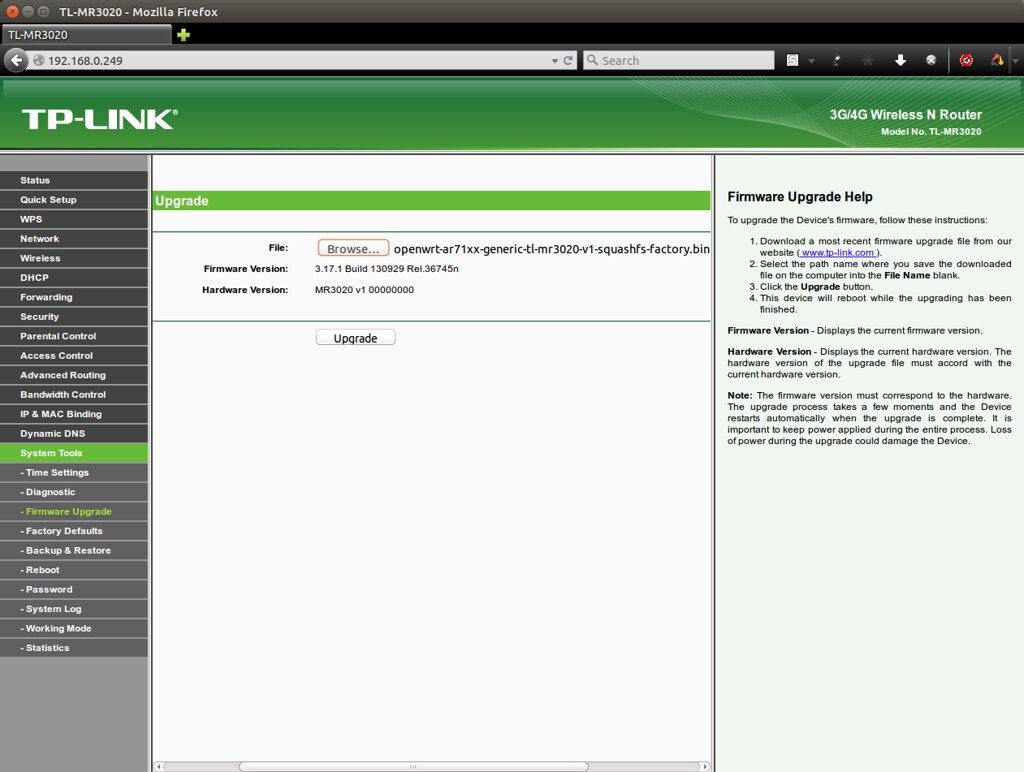Click the small pin icon in toolbar
Viewport: 1024px width, 772px height.
point(837,60)
